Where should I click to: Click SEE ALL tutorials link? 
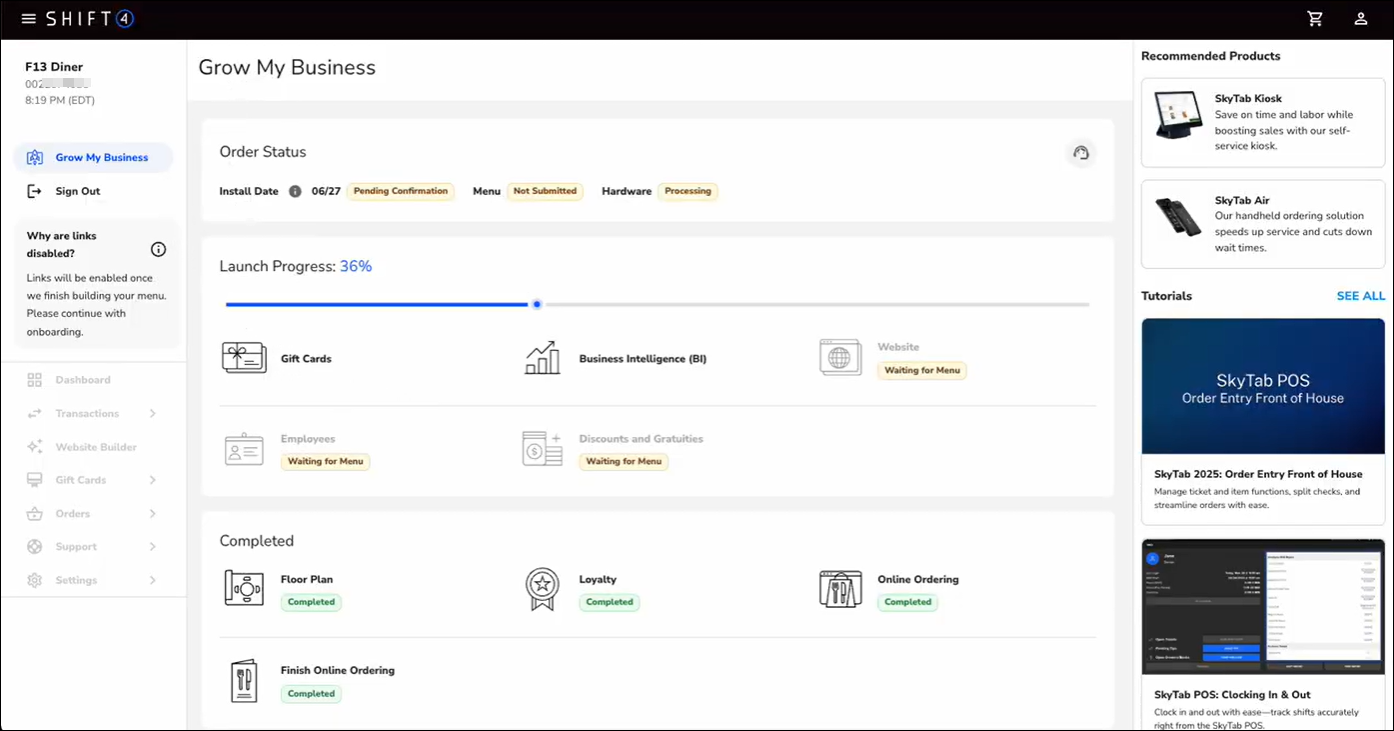pos(1360,296)
